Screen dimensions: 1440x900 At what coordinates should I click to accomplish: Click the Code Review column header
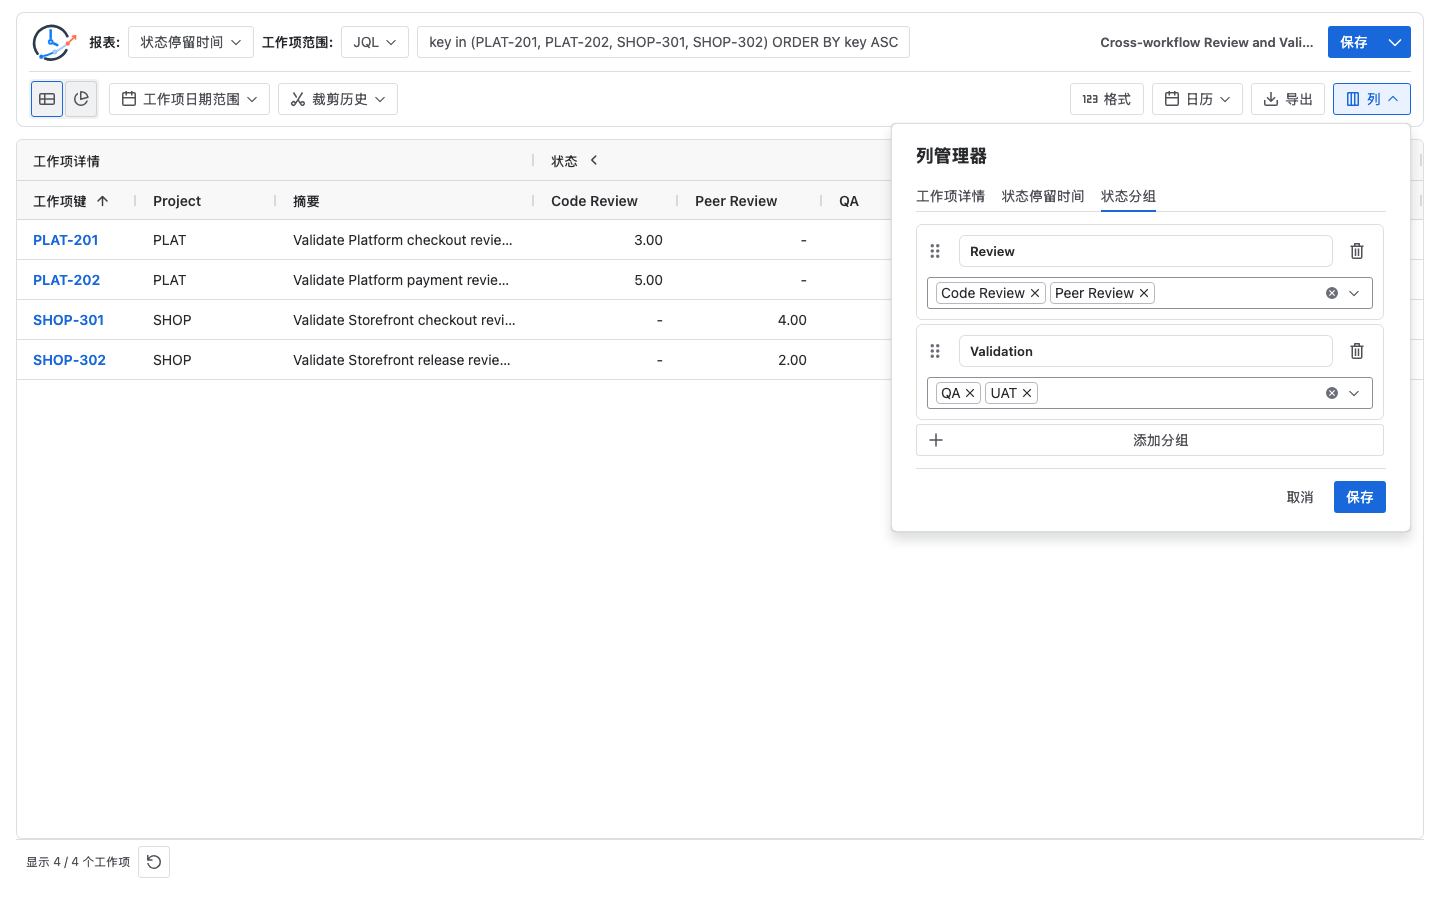(x=594, y=201)
